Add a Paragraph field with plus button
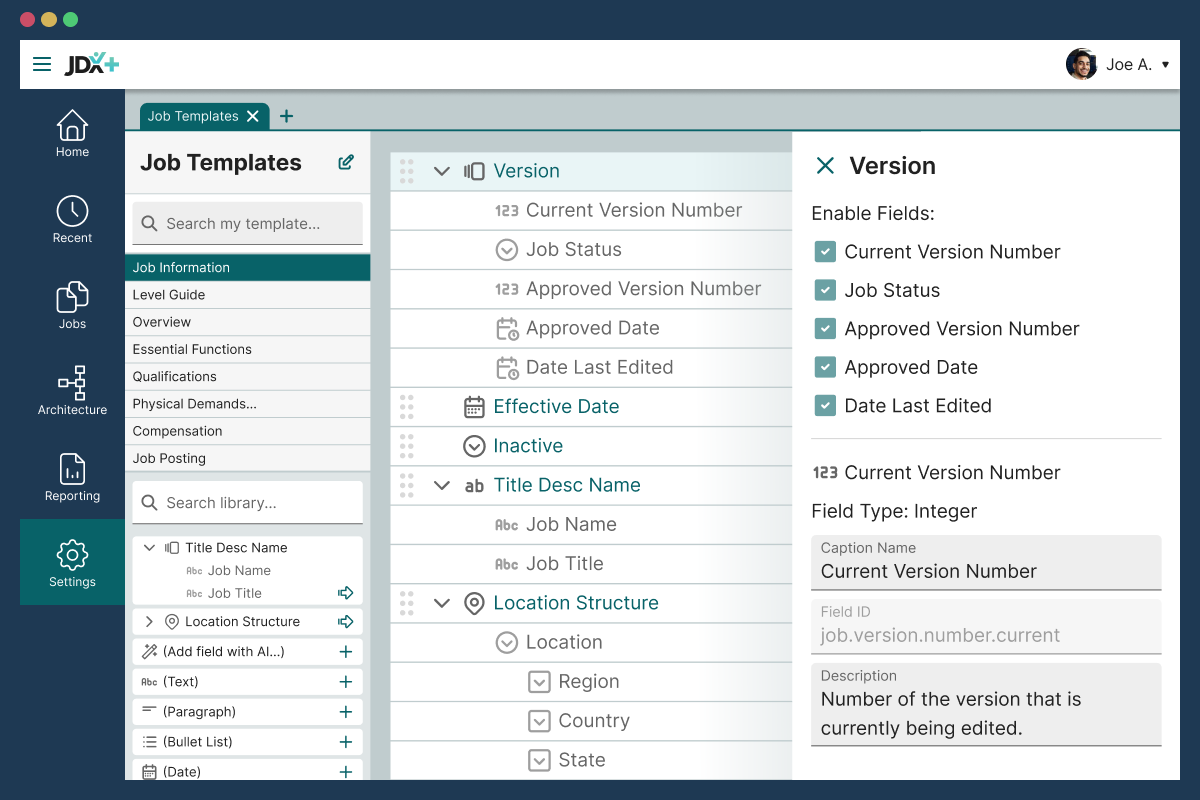 [346, 712]
